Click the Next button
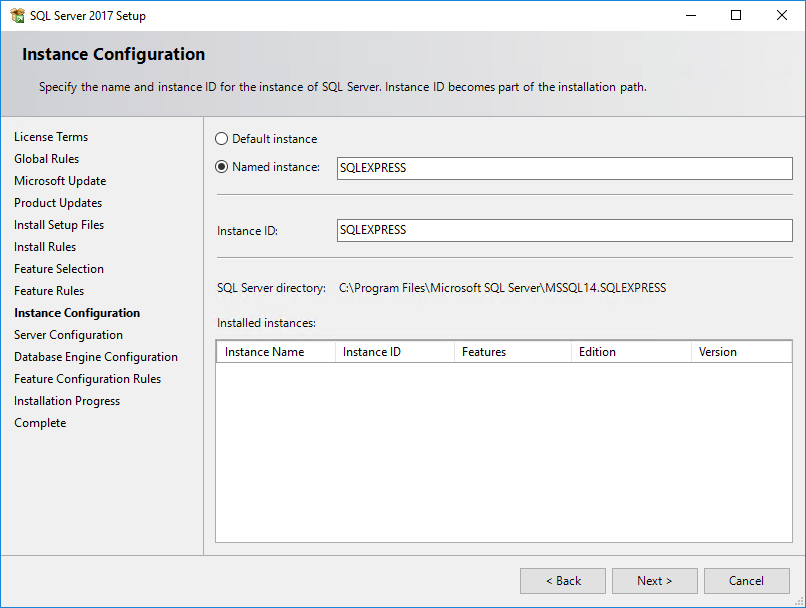806x608 pixels. coord(655,581)
